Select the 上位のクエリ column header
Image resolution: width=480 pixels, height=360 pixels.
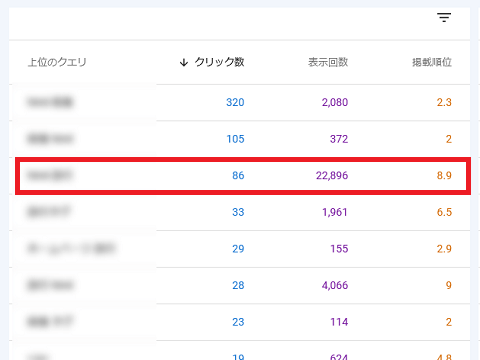pyautogui.click(x=57, y=62)
